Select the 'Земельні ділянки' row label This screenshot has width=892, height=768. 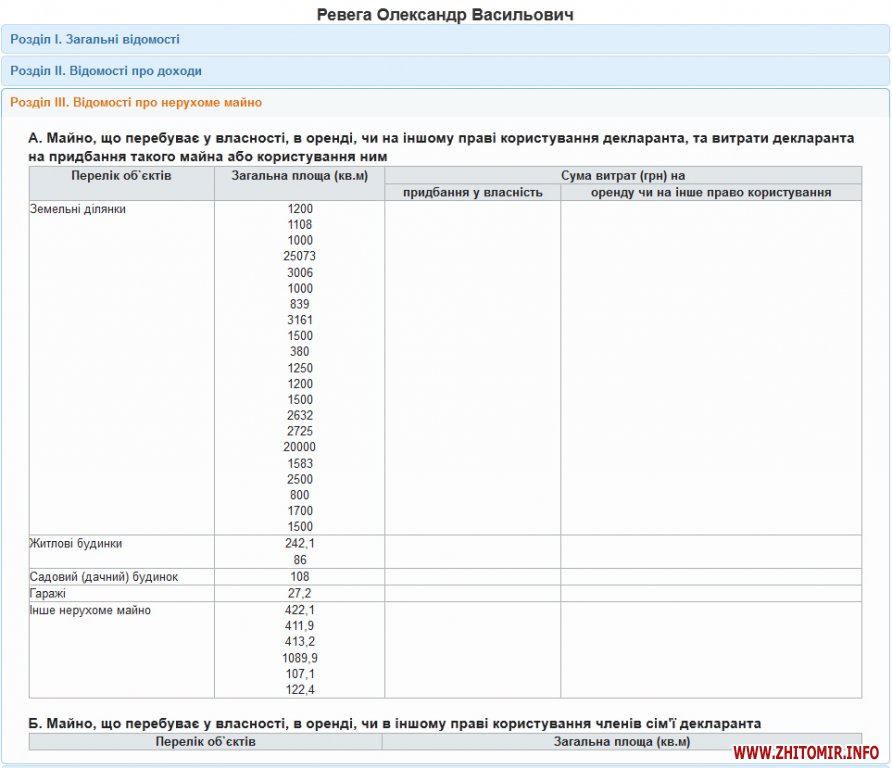[x=79, y=209]
